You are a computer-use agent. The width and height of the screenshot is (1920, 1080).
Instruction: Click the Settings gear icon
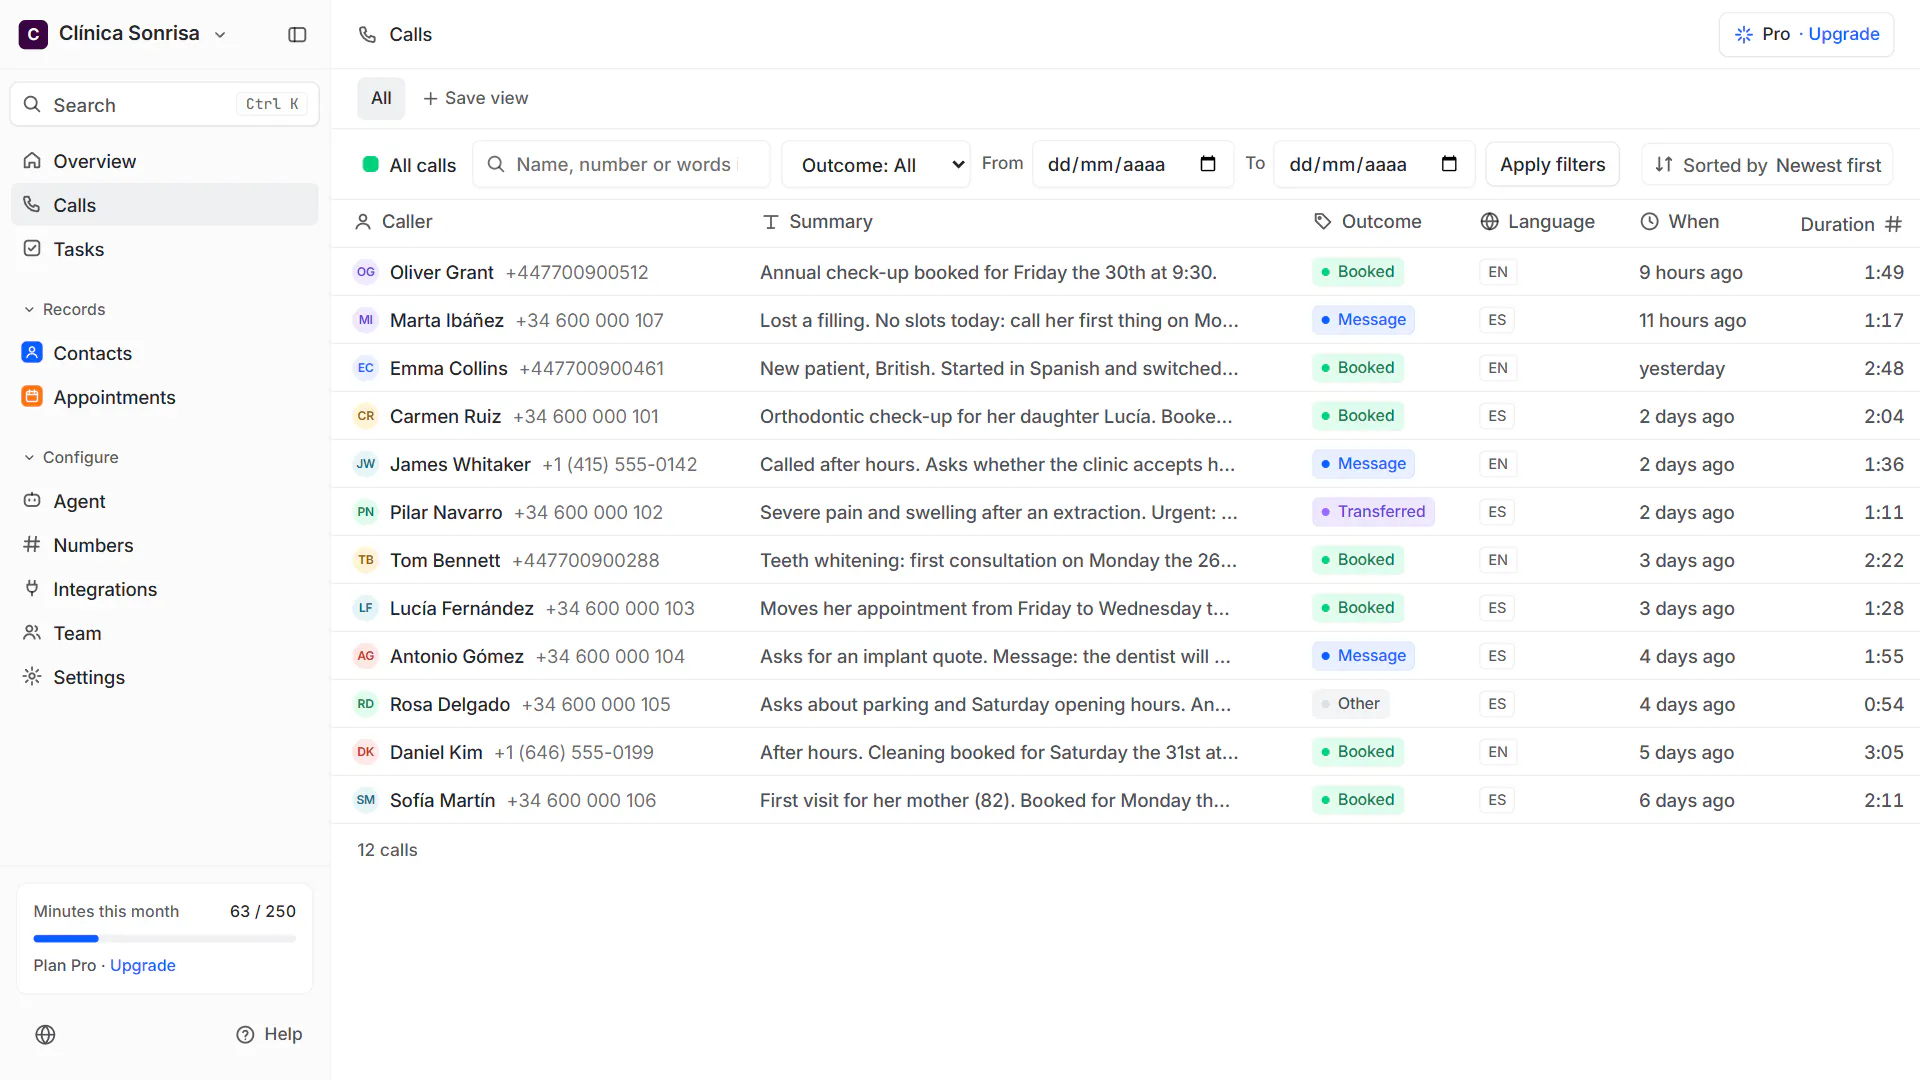[32, 677]
